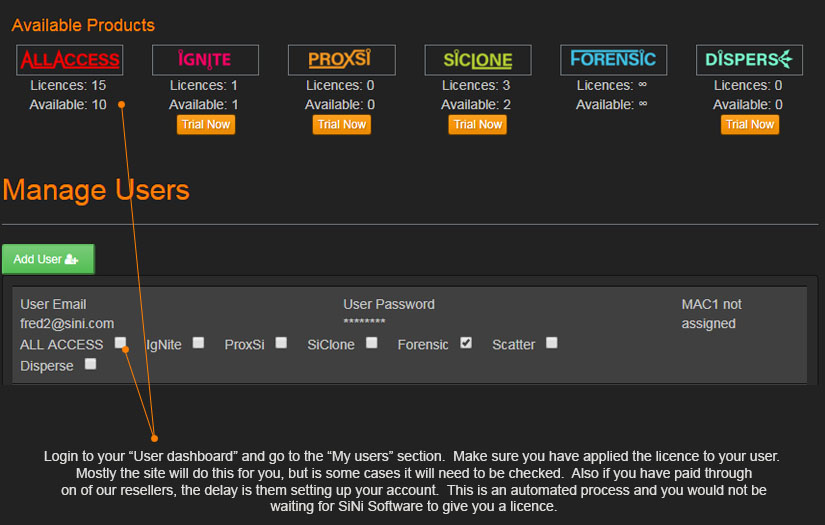825x525 pixels.
Task: Start IgNite trial with Trial Now
Action: tap(206, 125)
